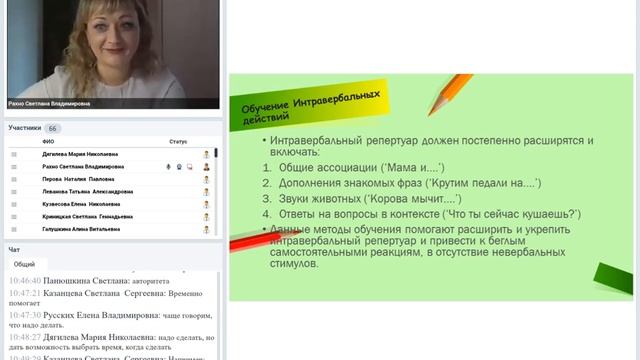Select participant Дягилева Мария Николаевна in list
The height and width of the screenshot is (360, 640).
click(80, 154)
